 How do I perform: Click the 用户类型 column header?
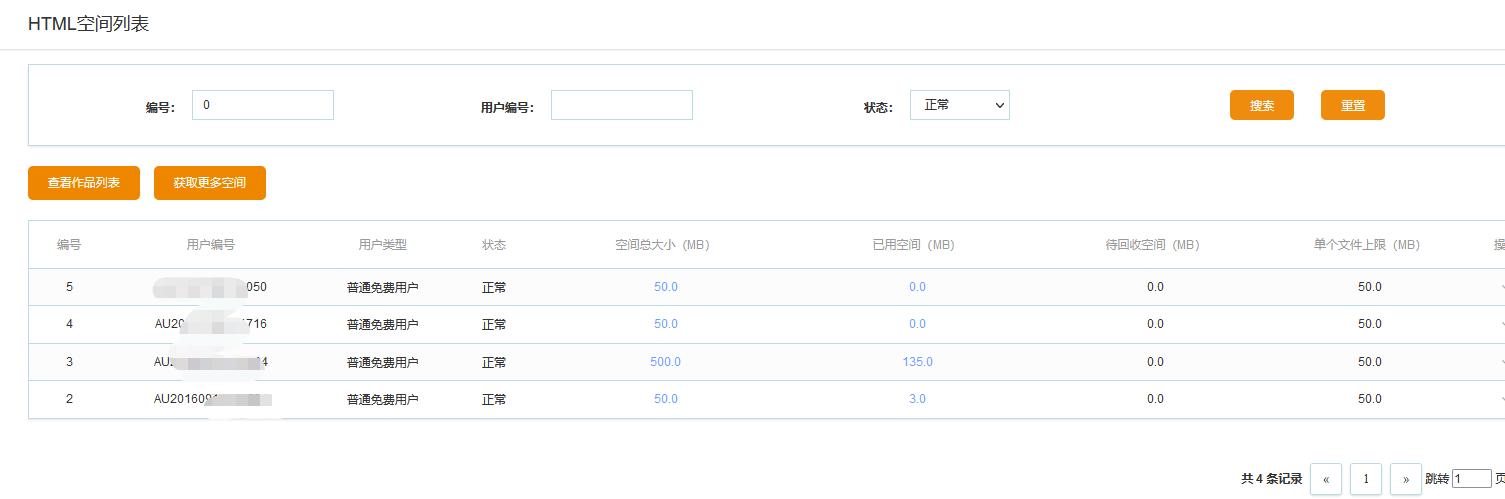(x=383, y=245)
